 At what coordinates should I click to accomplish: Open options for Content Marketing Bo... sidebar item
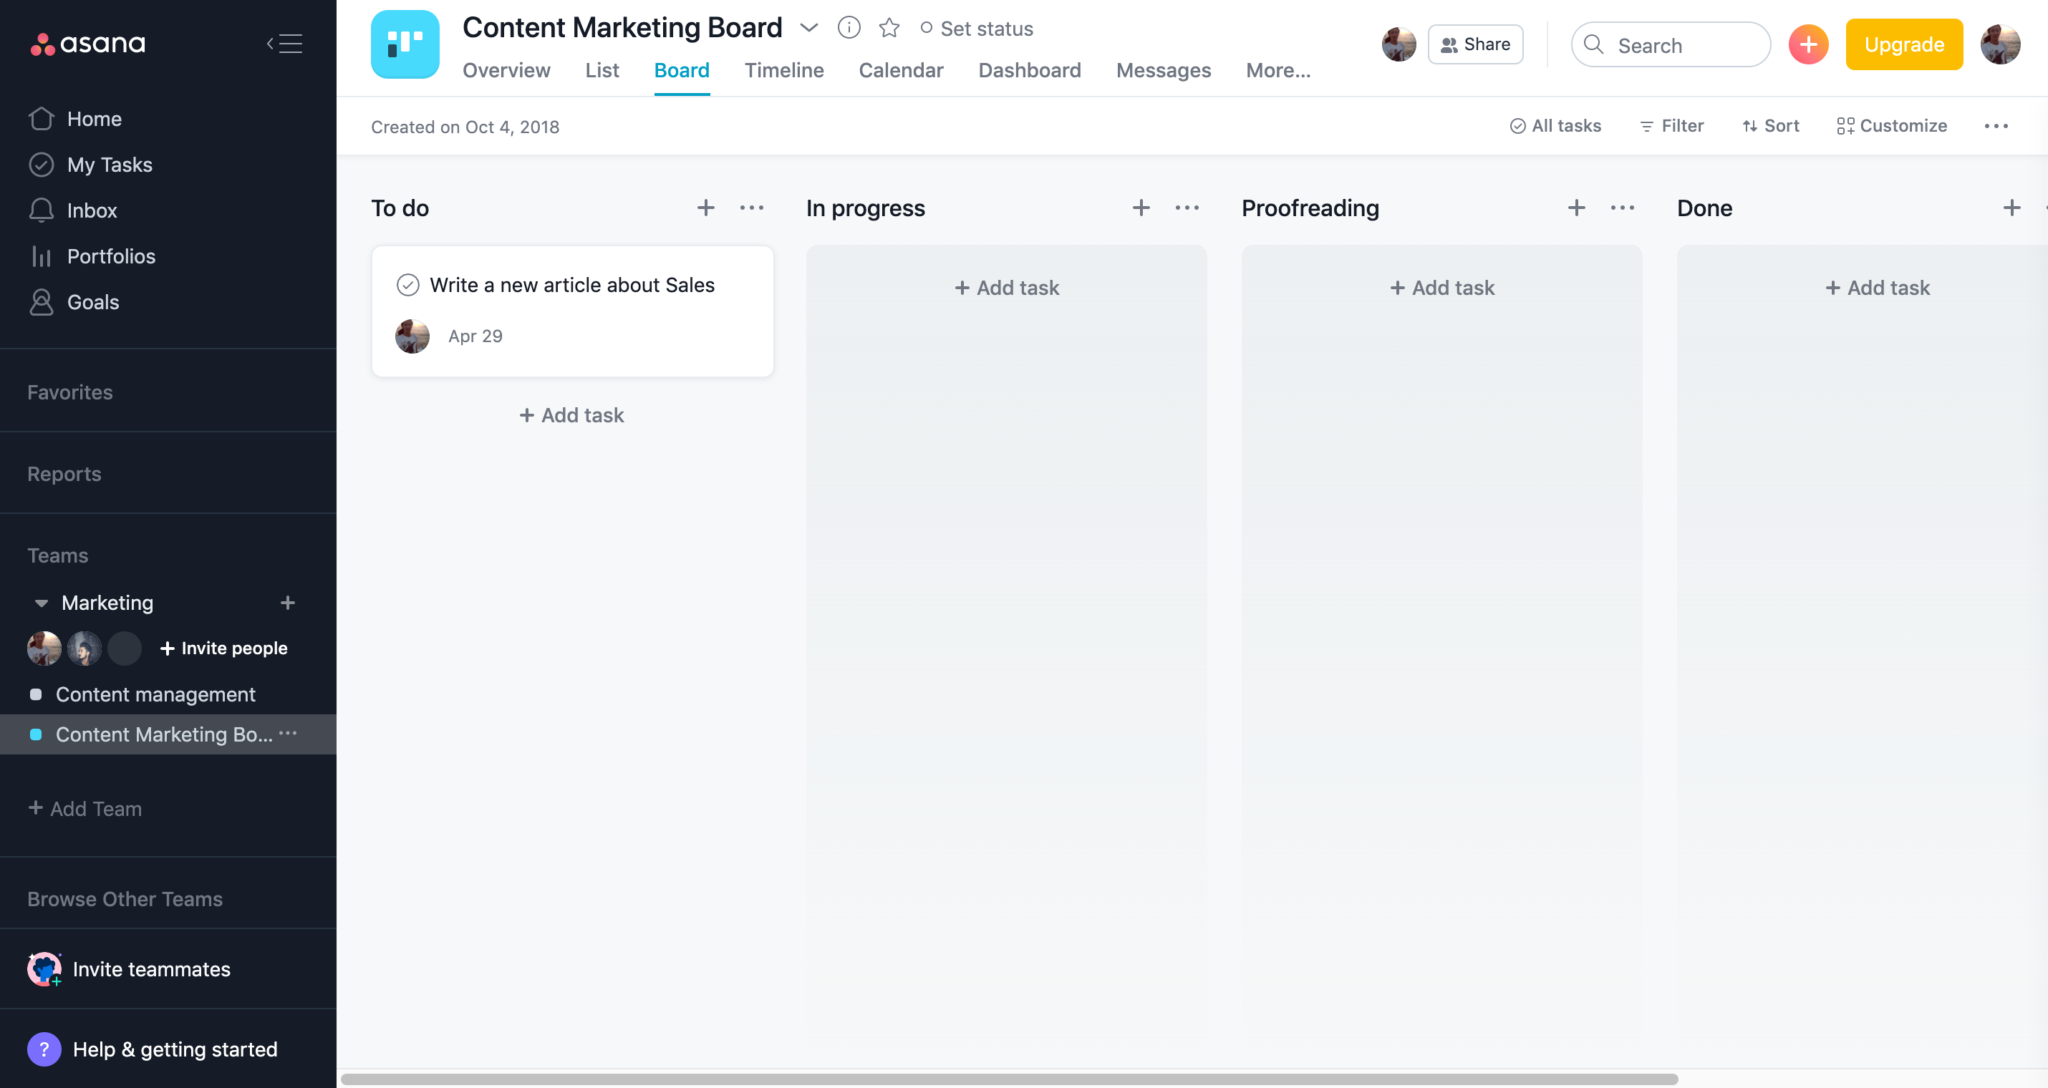coord(288,734)
